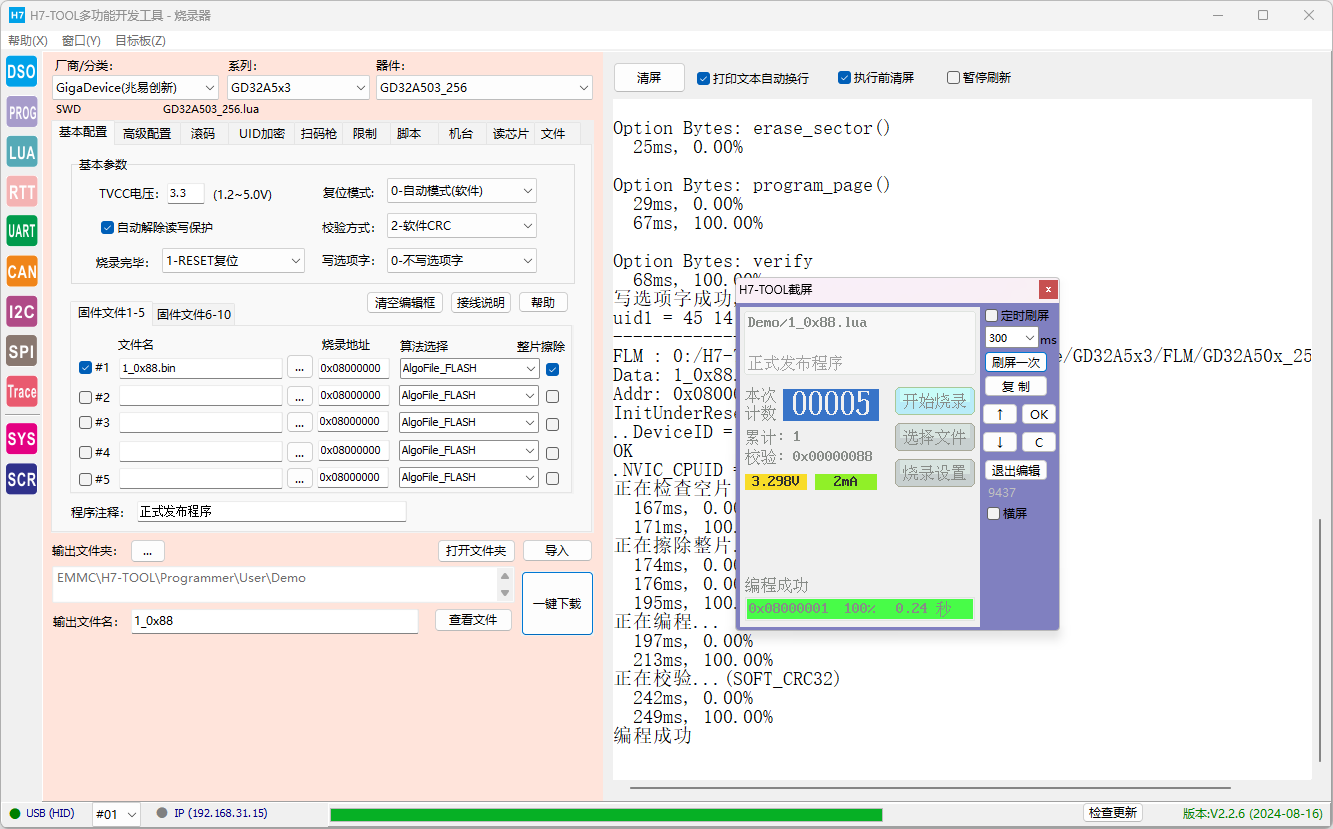
Task: Browse file for firmware row #4
Action: [x=300, y=451]
